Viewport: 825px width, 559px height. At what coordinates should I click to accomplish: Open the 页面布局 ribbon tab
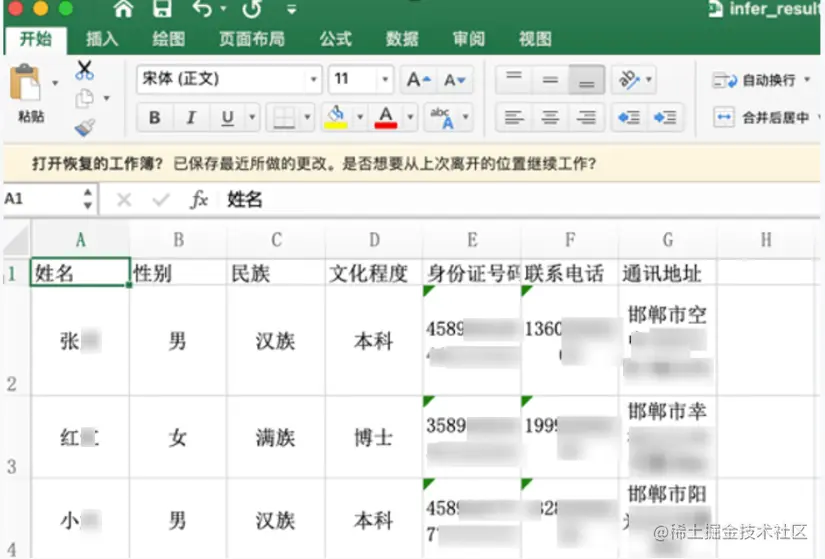click(x=252, y=39)
